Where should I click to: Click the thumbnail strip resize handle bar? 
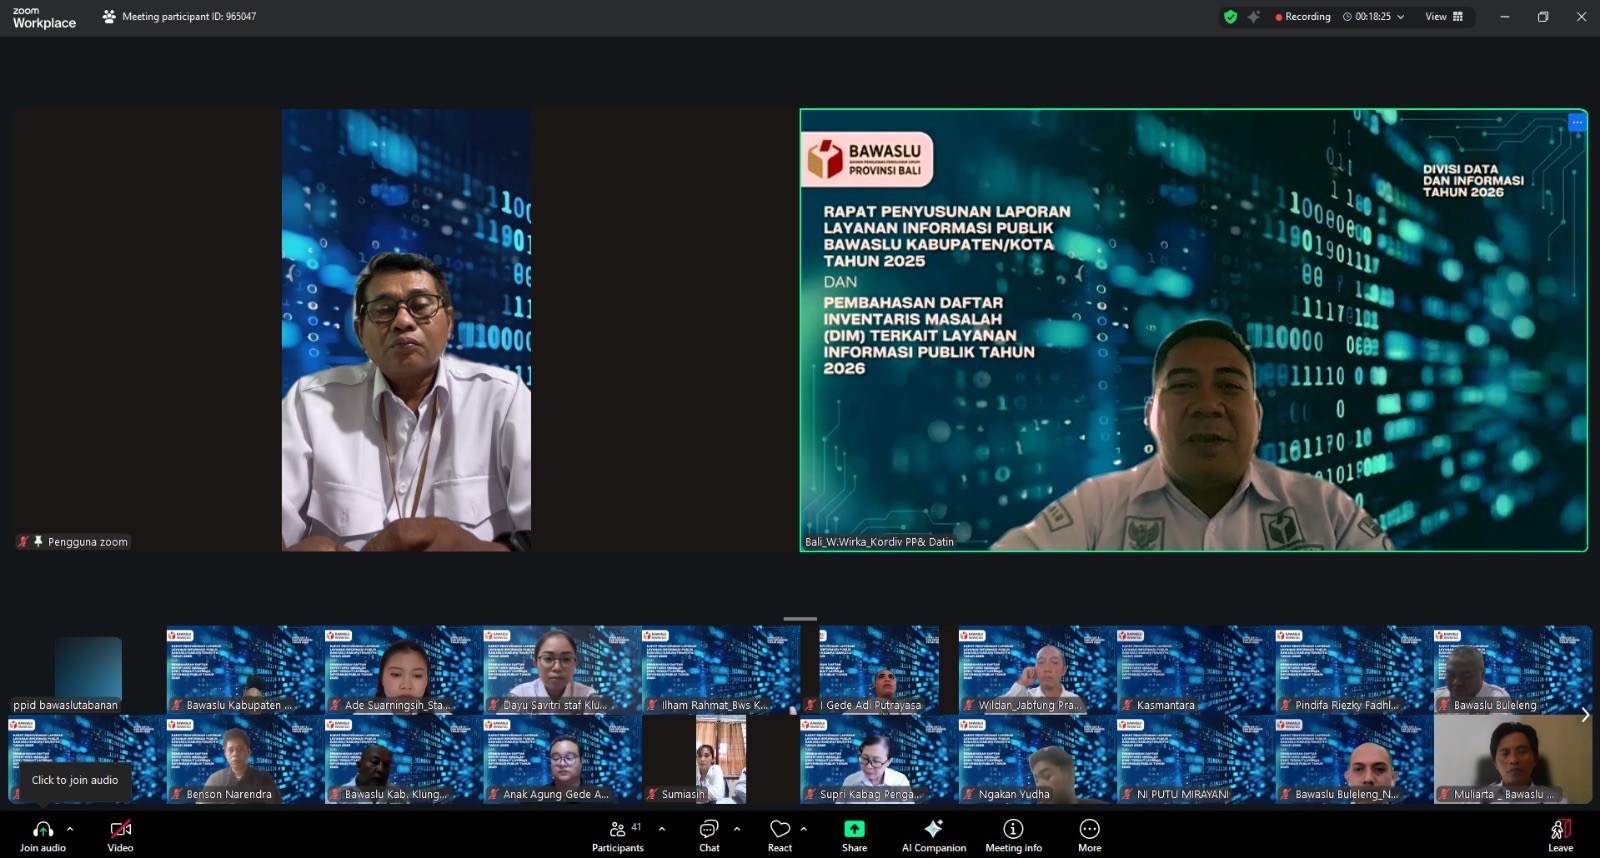pos(800,619)
